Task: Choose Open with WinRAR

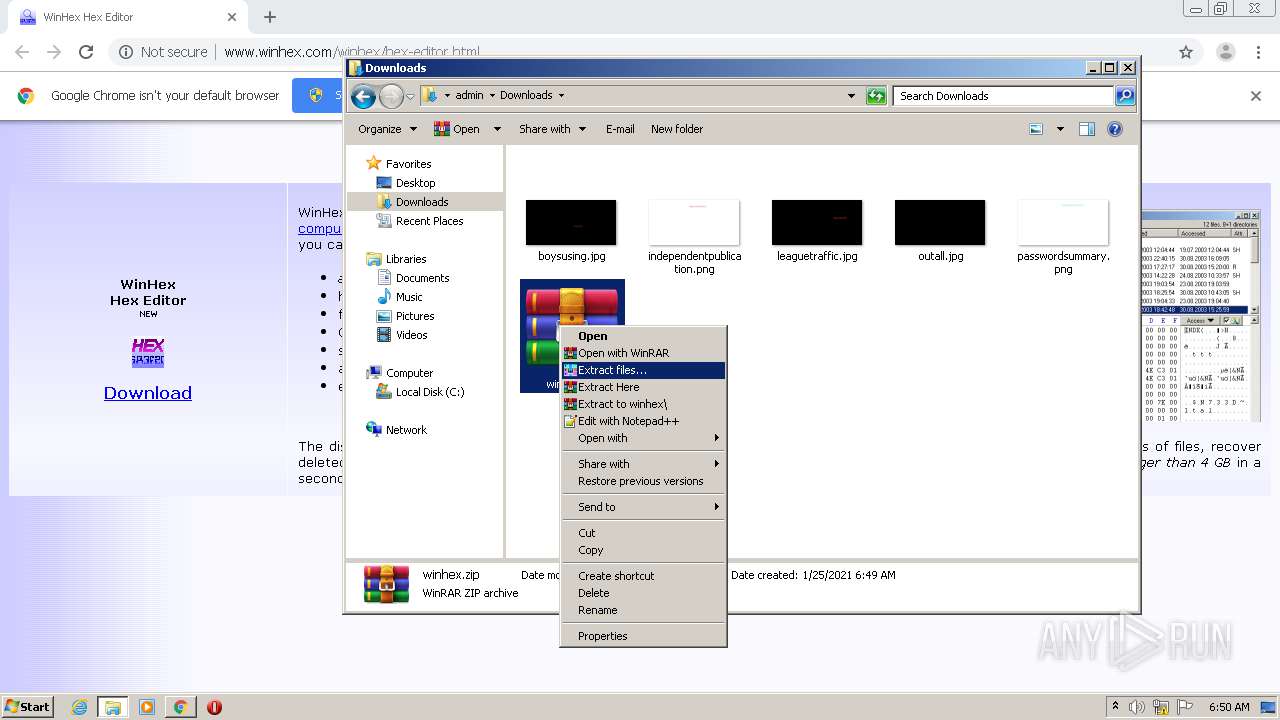Action: point(643,353)
